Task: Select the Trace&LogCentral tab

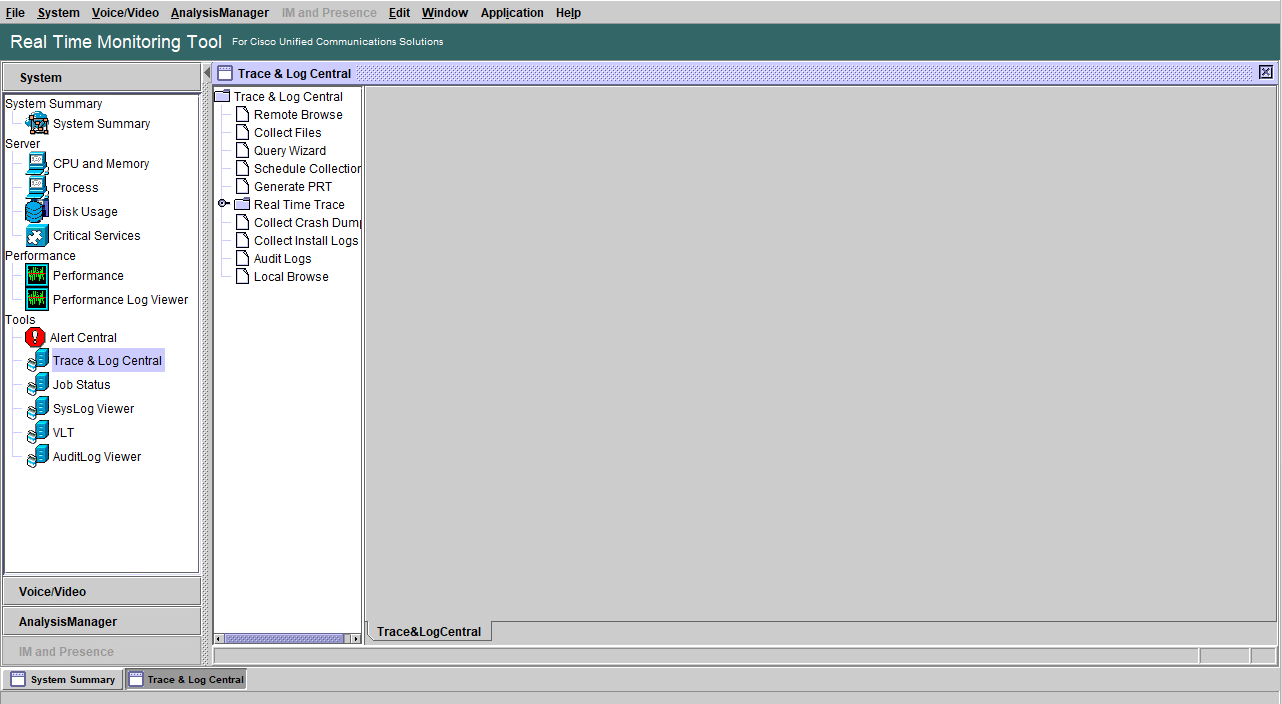Action: click(x=429, y=632)
